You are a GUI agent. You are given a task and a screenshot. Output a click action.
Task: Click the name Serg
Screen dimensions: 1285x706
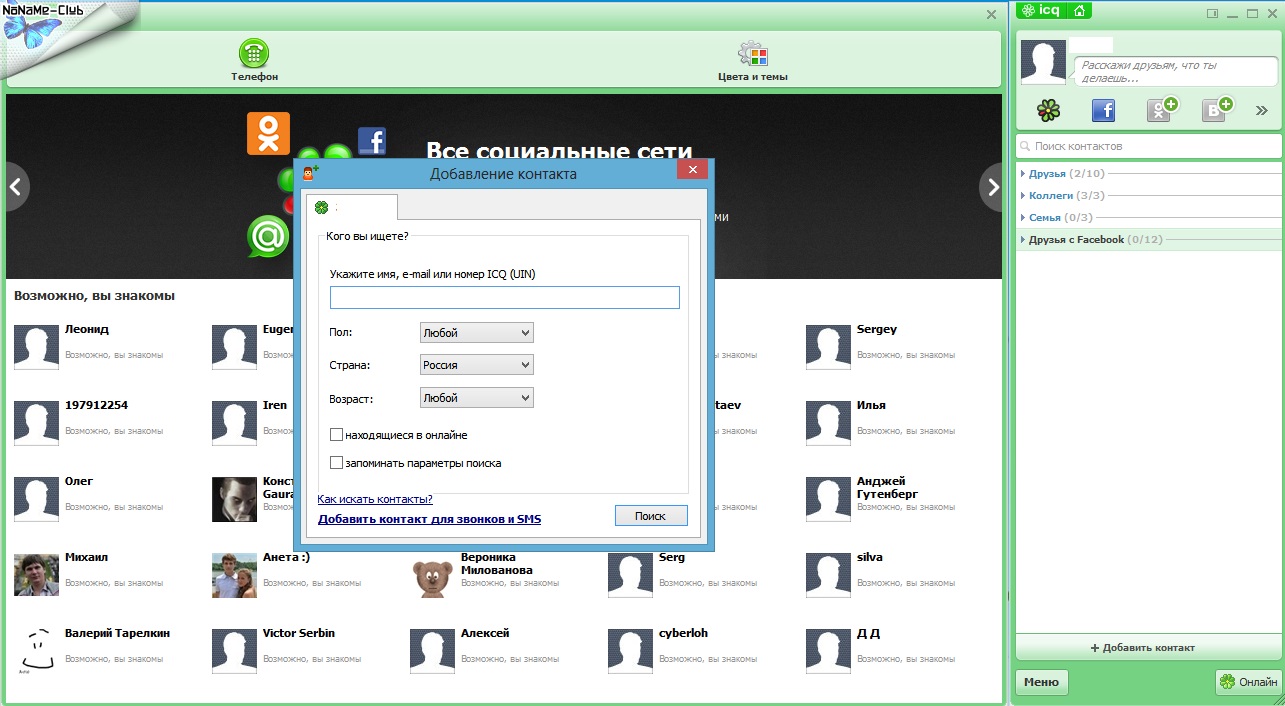672,557
